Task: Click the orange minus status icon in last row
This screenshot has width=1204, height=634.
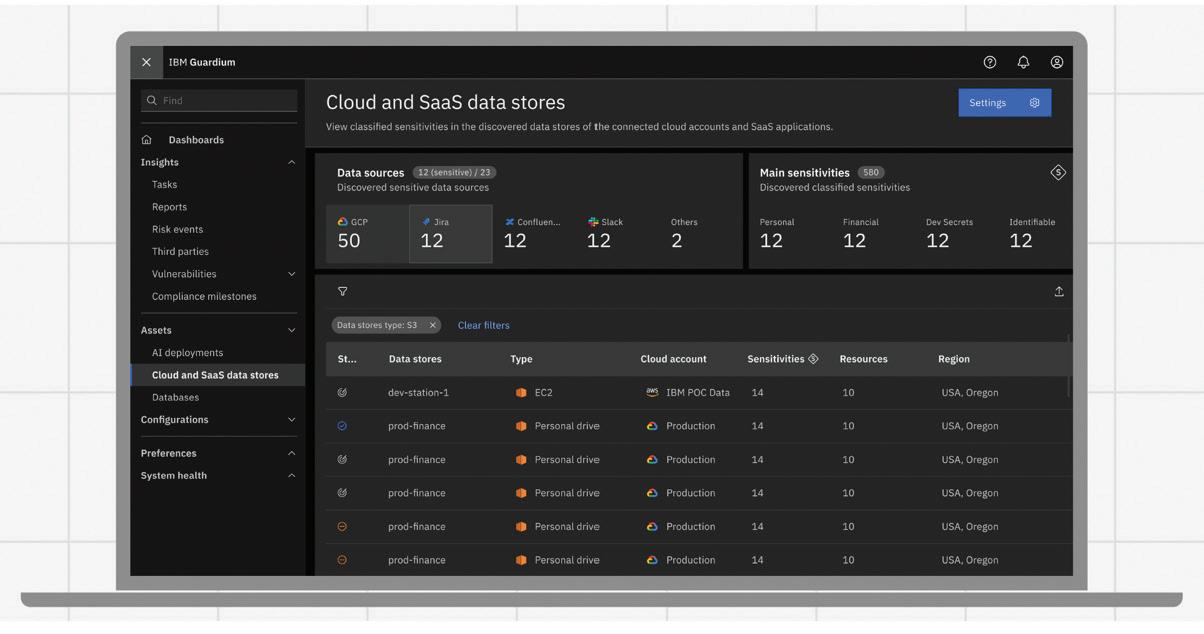Action: [342, 560]
